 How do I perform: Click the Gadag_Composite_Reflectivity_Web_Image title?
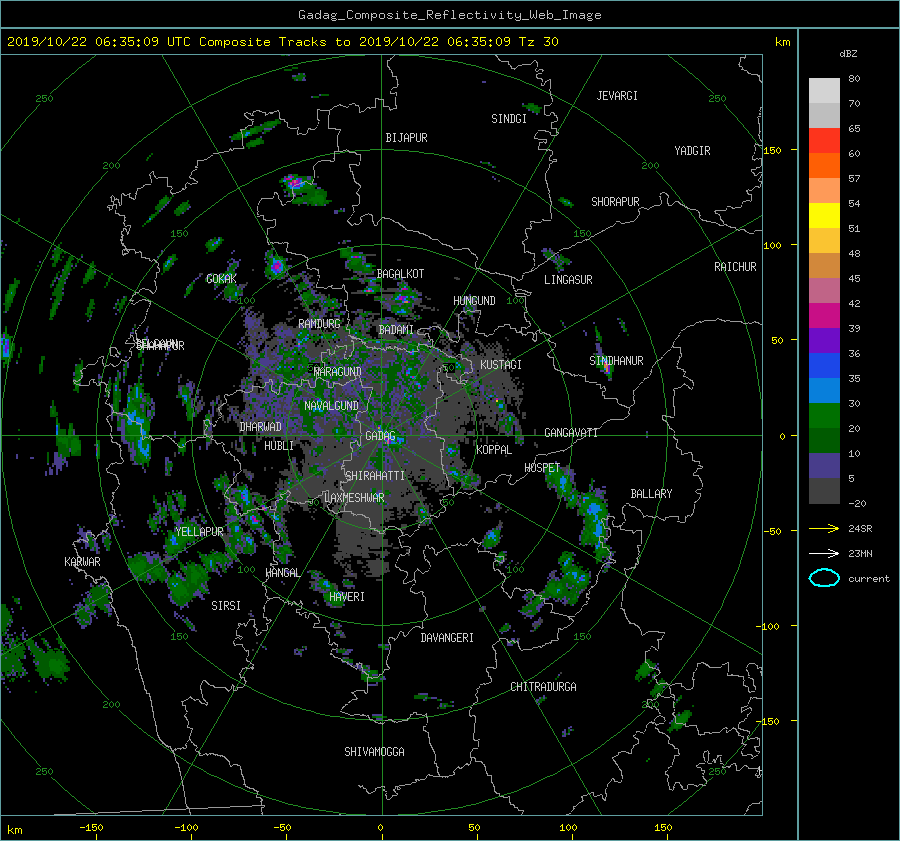(449, 15)
